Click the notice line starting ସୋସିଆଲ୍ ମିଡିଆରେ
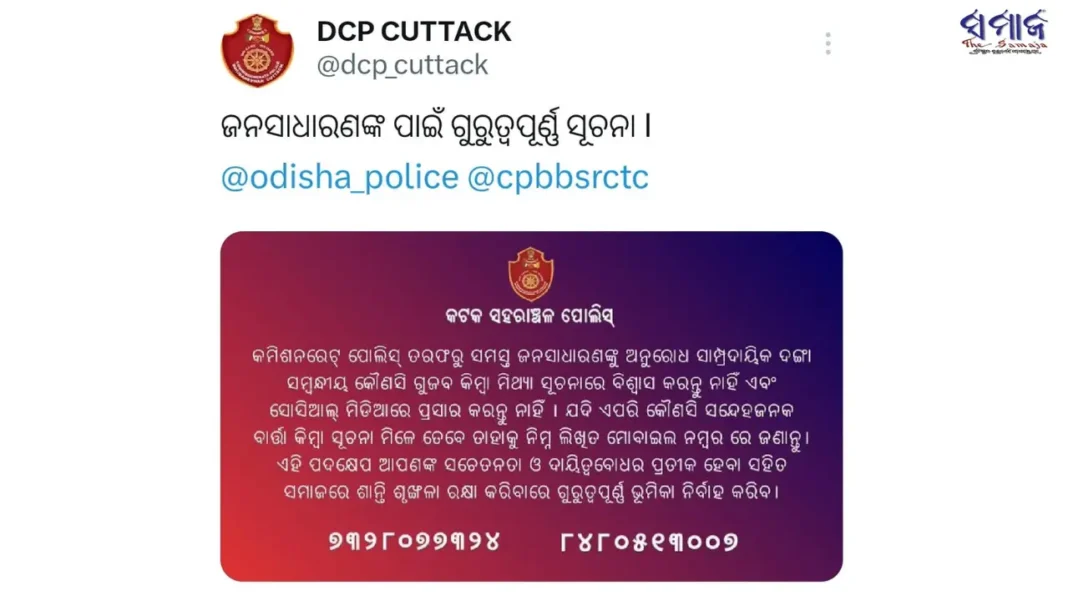 click(x=531, y=411)
